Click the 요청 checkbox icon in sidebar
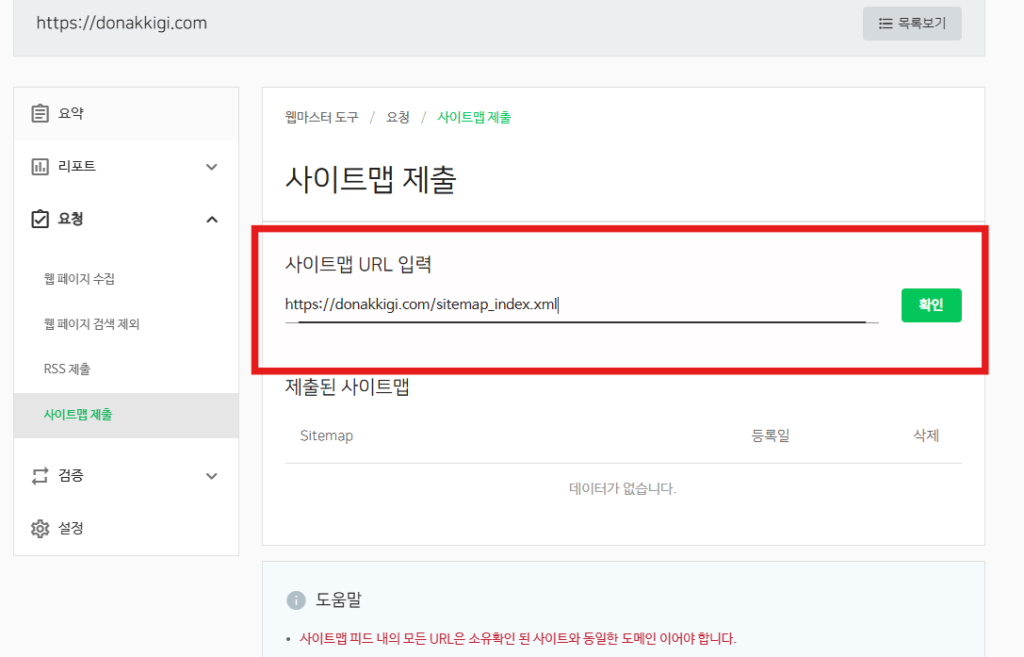 pos(40,219)
